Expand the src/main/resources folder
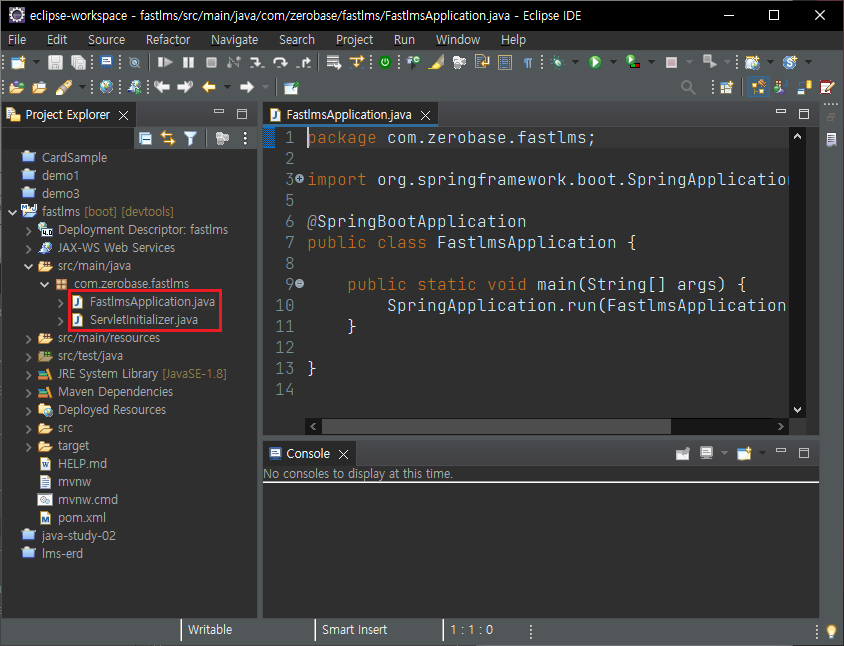844x646 pixels. 29,339
